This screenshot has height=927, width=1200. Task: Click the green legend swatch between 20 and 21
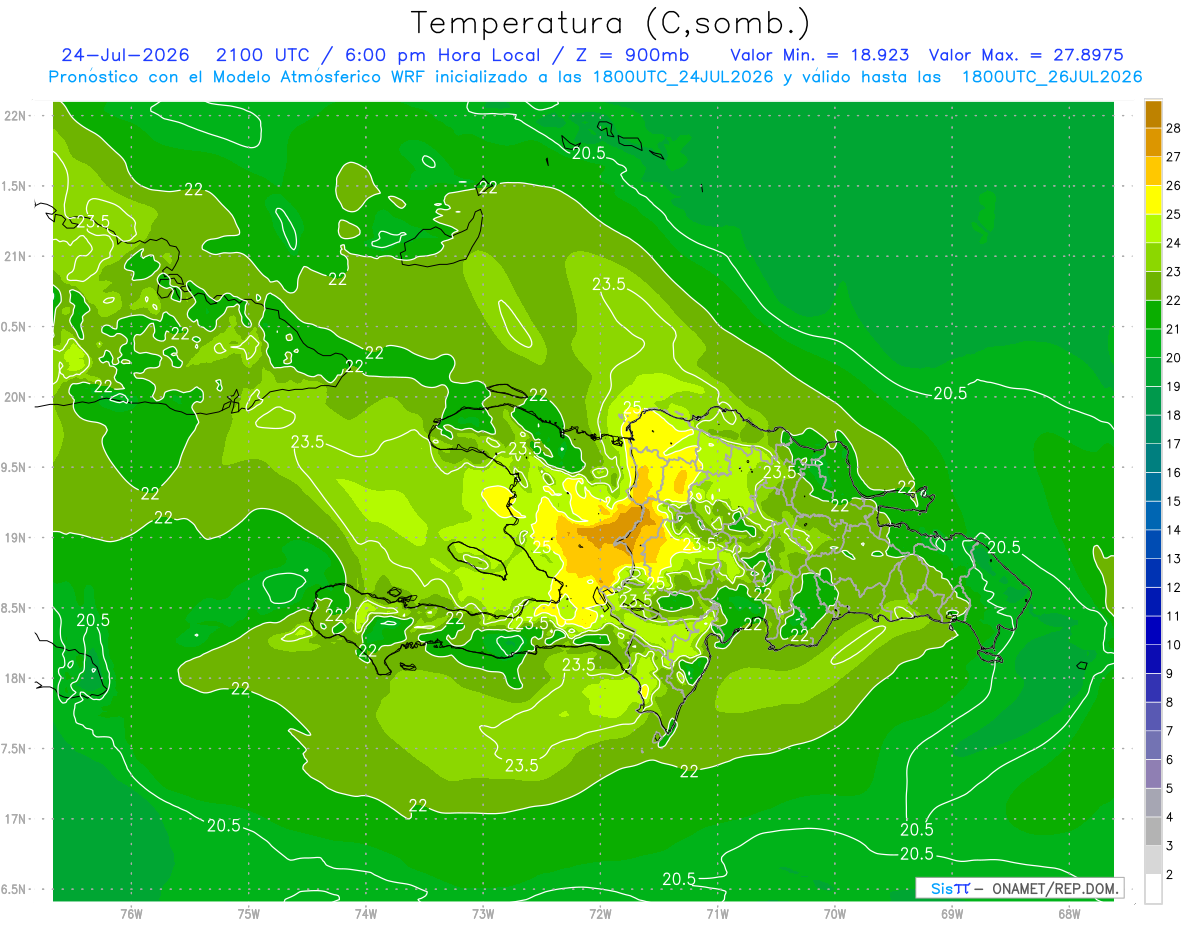(x=1153, y=344)
